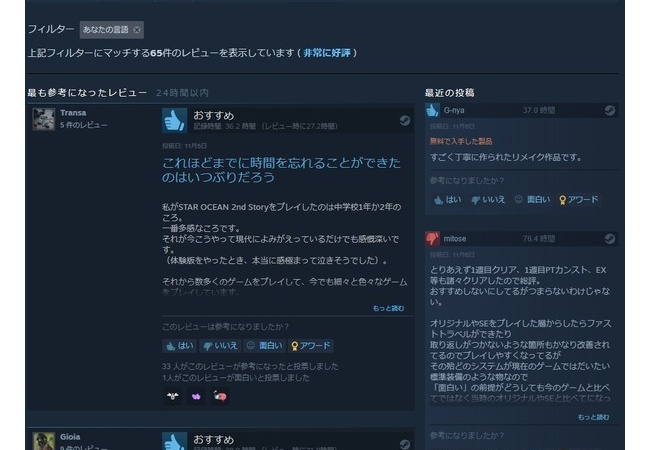Vote いいえ on G-nya's review
The image size is (650, 450).
click(x=488, y=200)
